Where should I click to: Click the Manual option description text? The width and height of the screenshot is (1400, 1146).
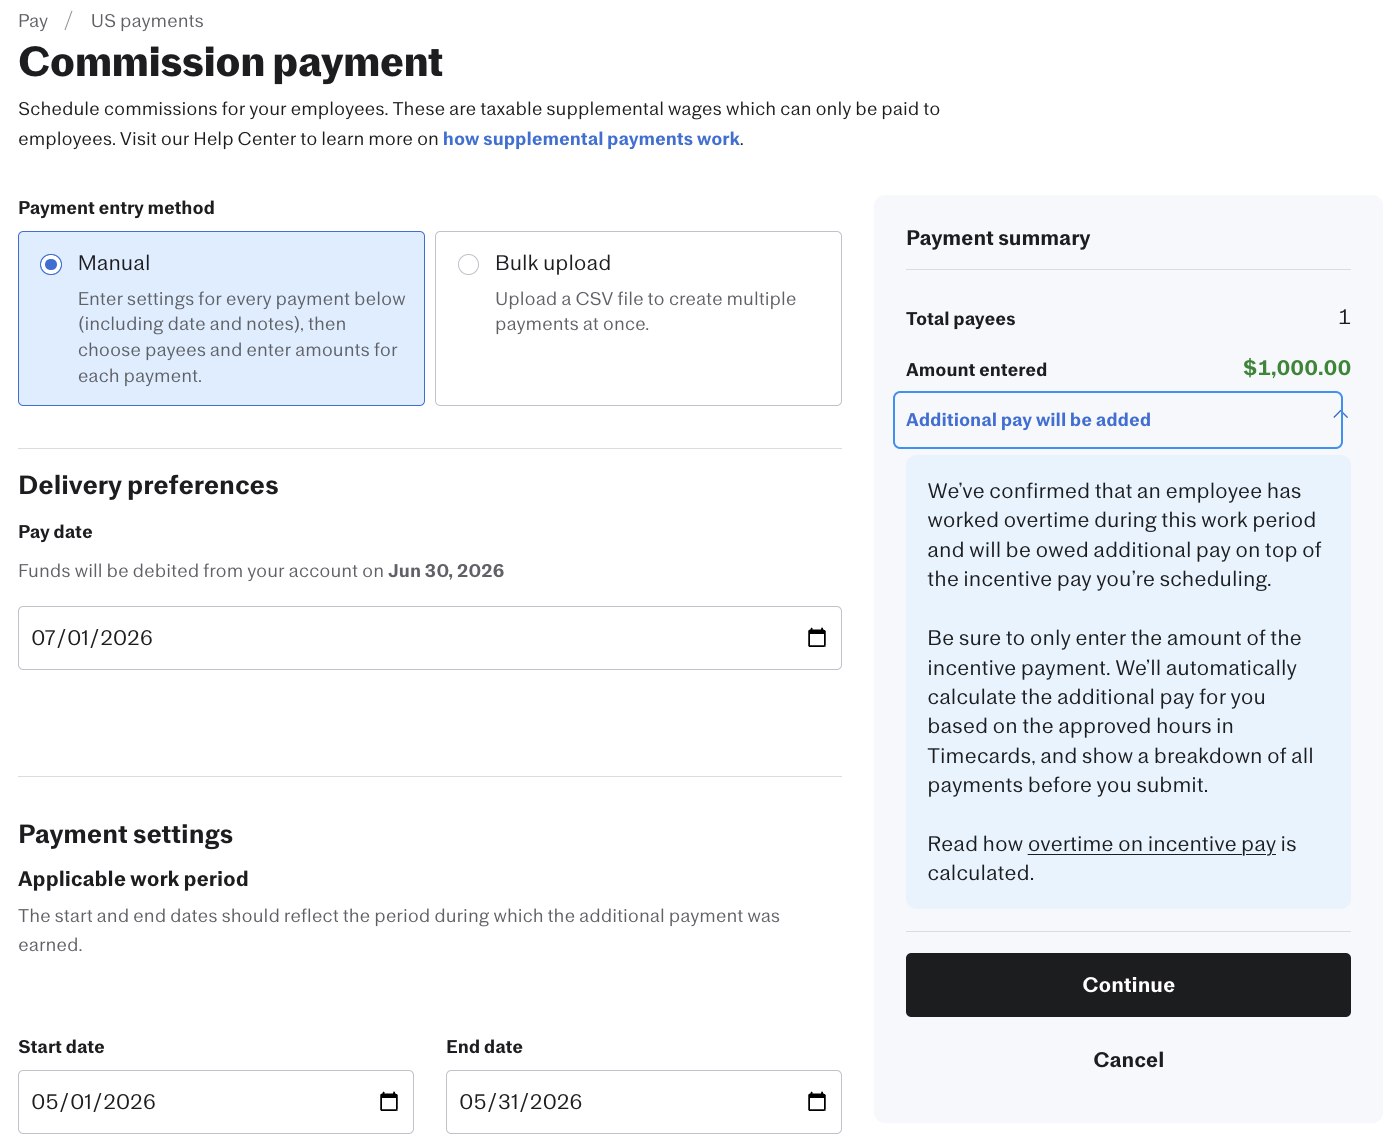[242, 337]
